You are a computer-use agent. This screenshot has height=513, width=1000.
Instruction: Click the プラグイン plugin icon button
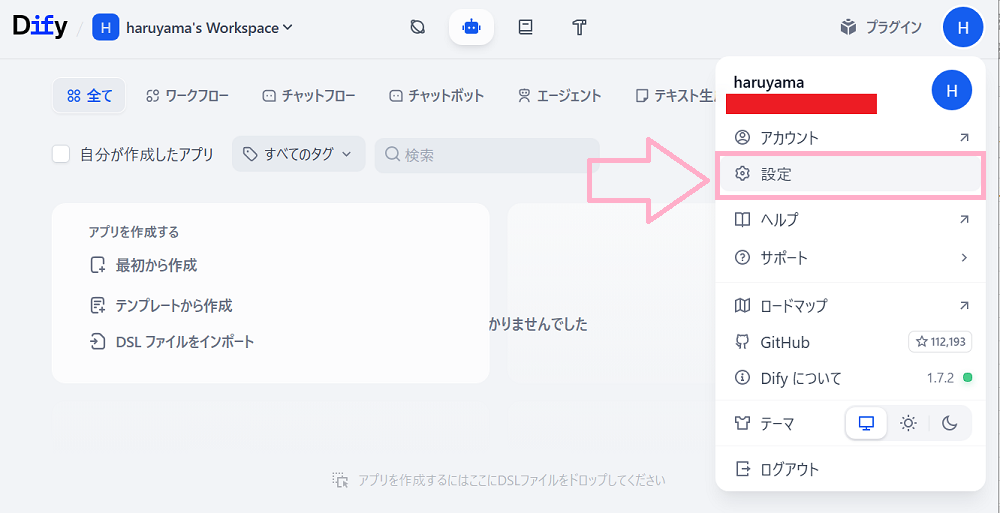click(x=880, y=27)
